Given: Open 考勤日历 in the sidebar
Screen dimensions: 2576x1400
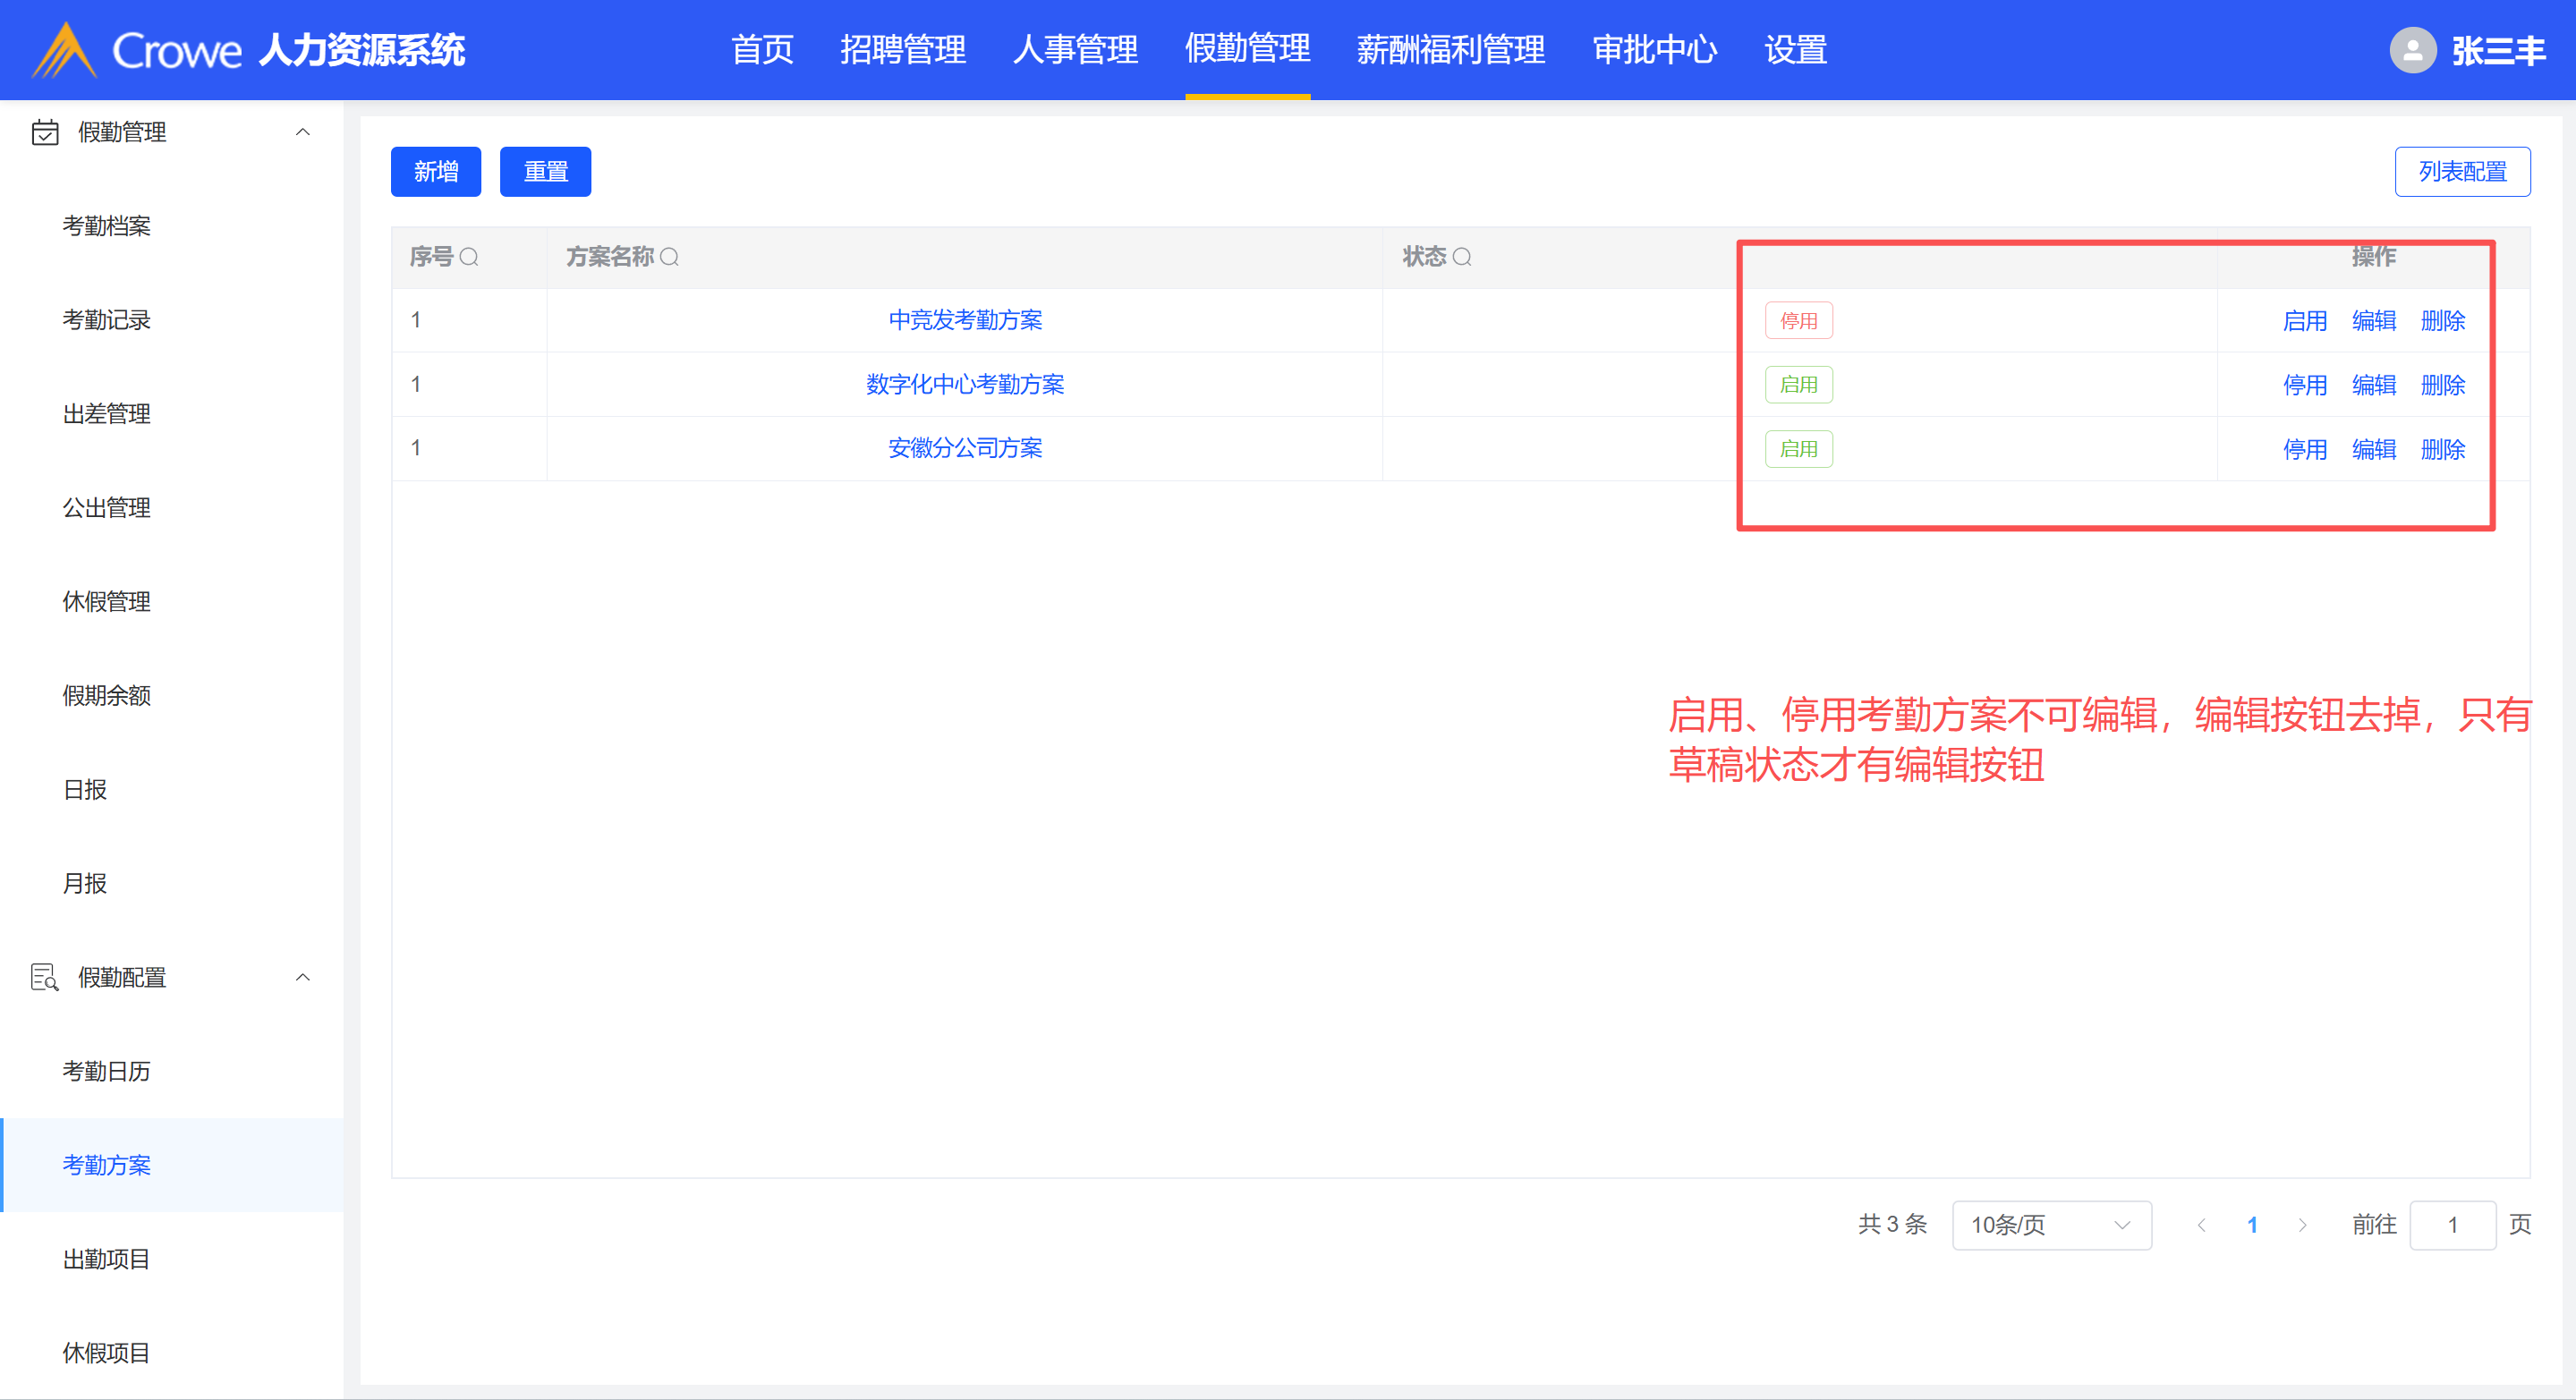Looking at the screenshot, I should [x=106, y=1071].
